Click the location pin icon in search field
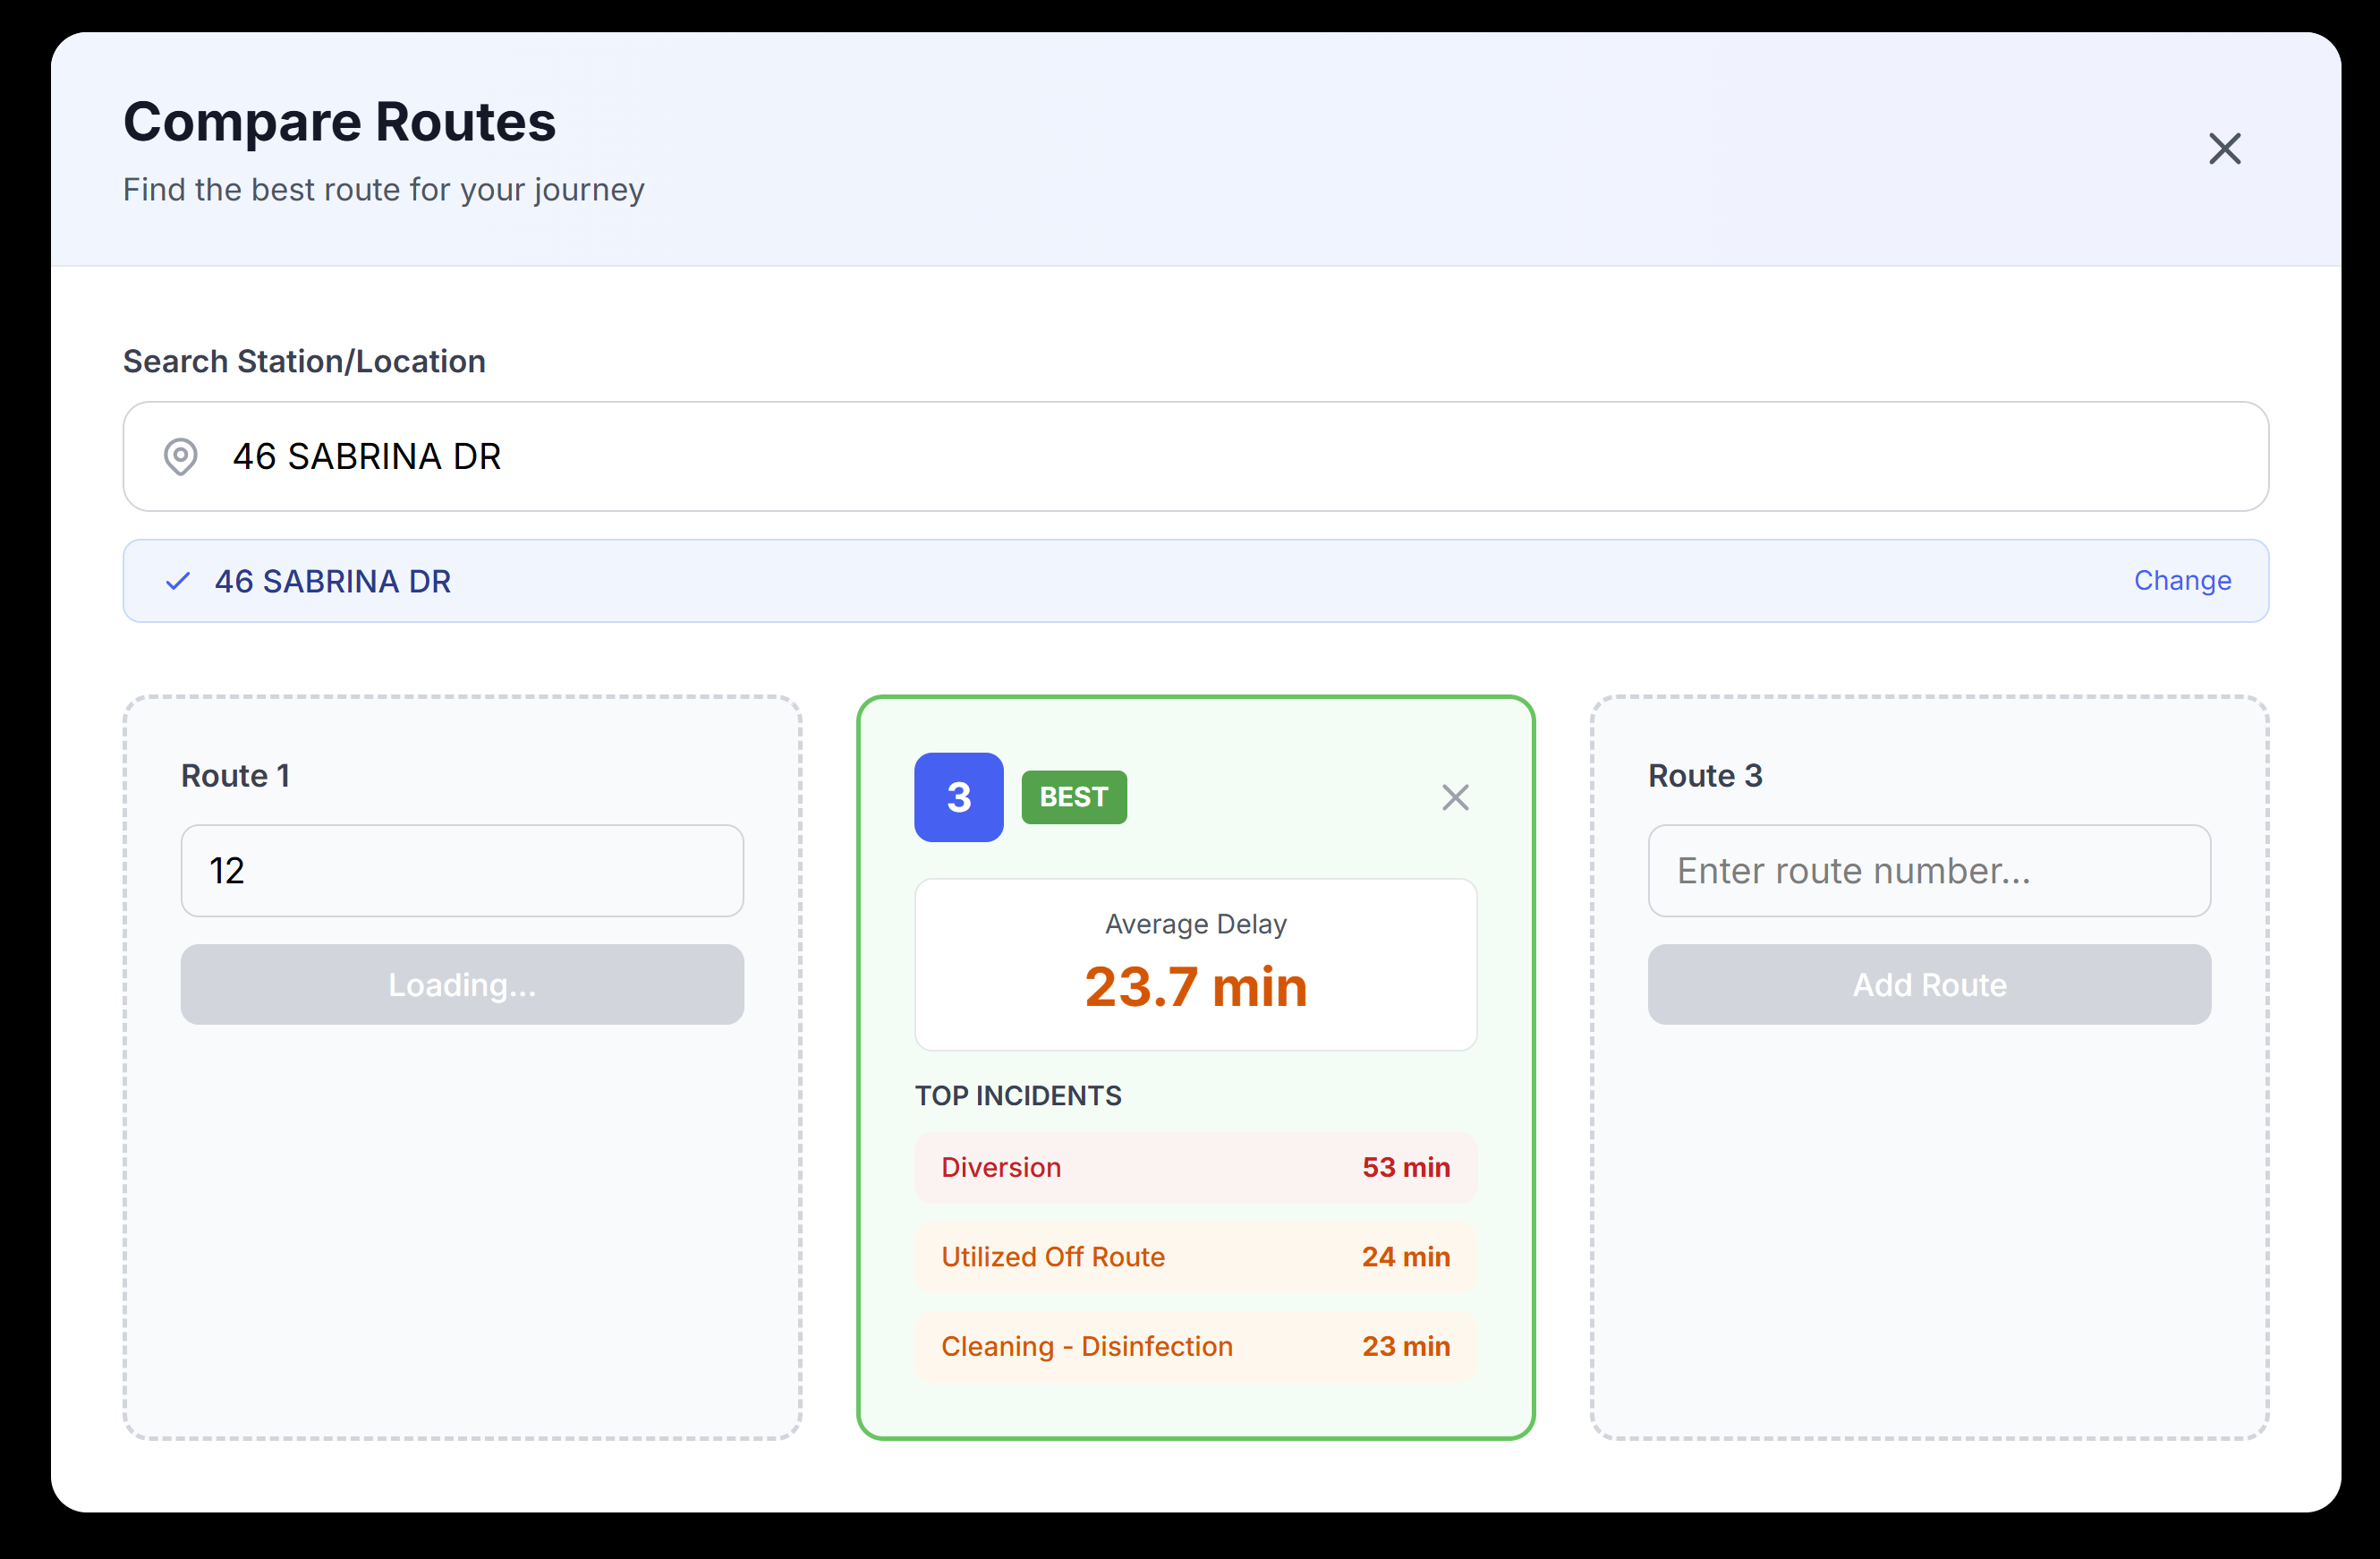 (x=180, y=457)
